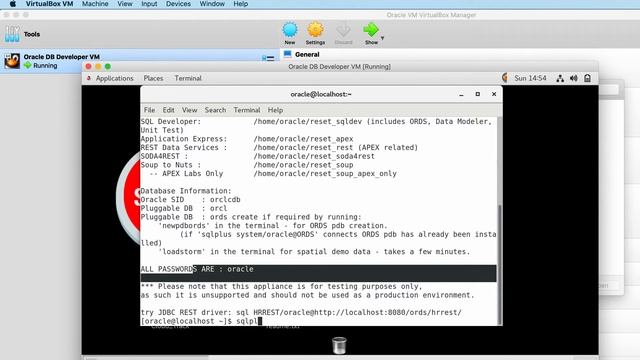Click the '/home/oracle/reset_soup_apex_only' path

(325, 173)
